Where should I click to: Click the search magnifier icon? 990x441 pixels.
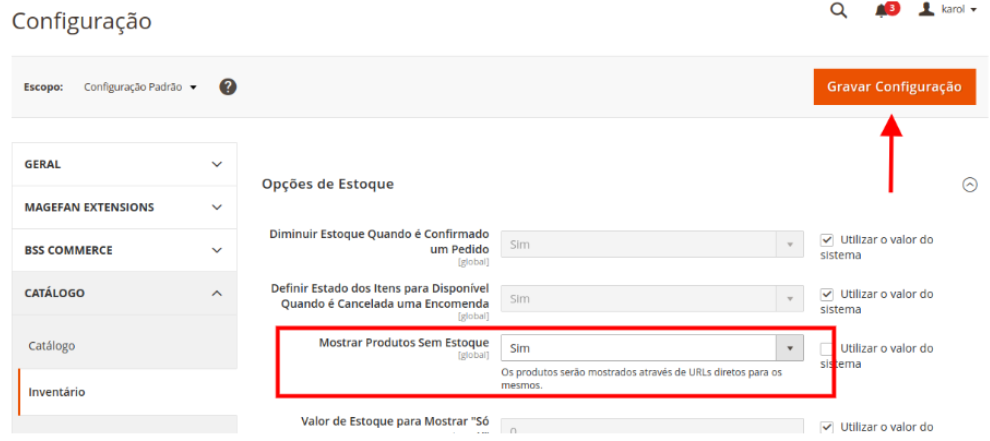click(839, 11)
